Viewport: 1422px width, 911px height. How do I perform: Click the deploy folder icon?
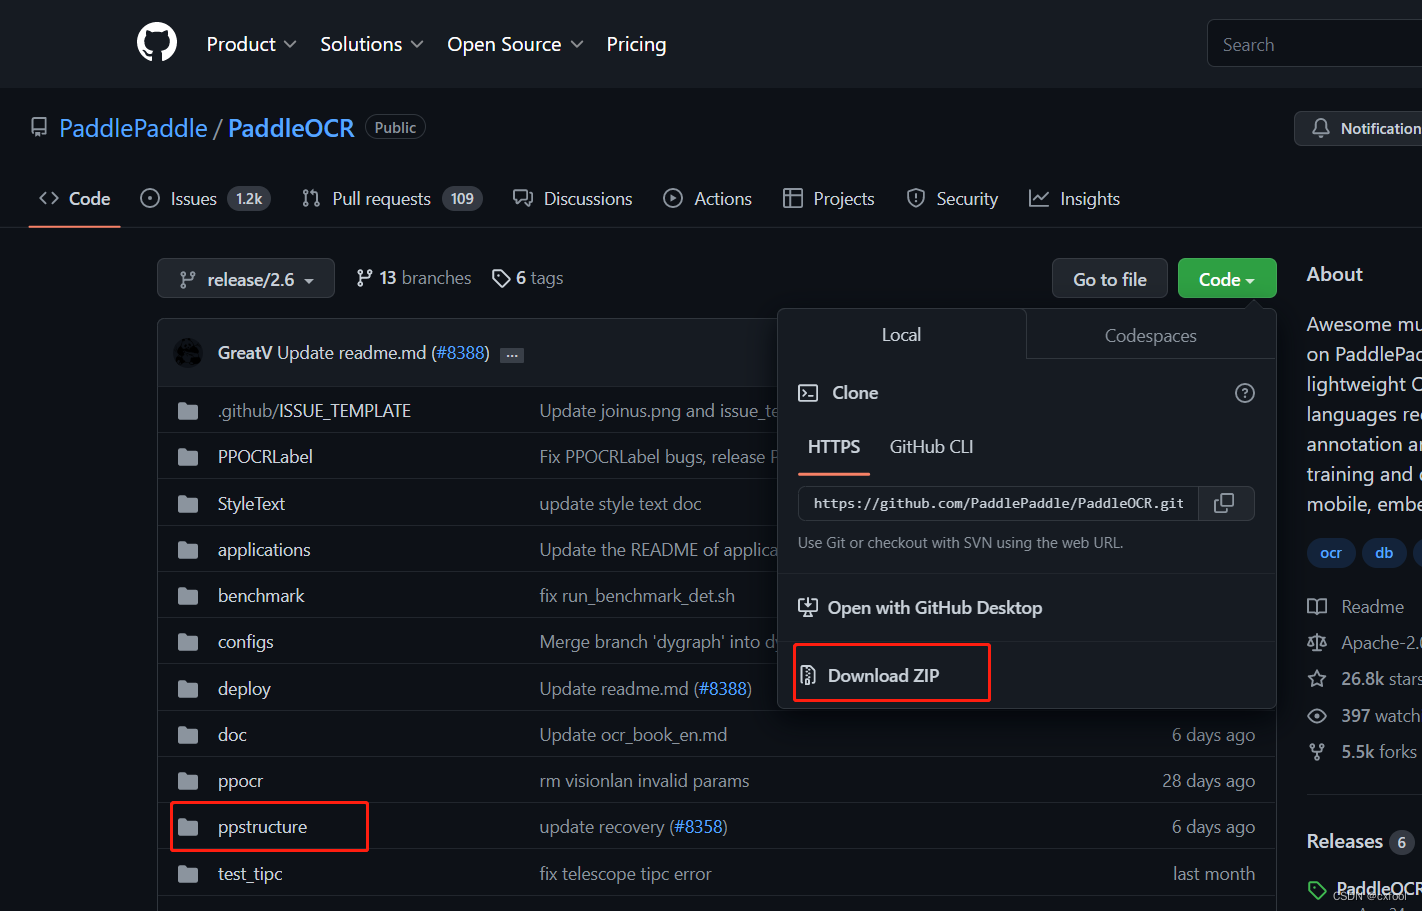tap(188, 689)
